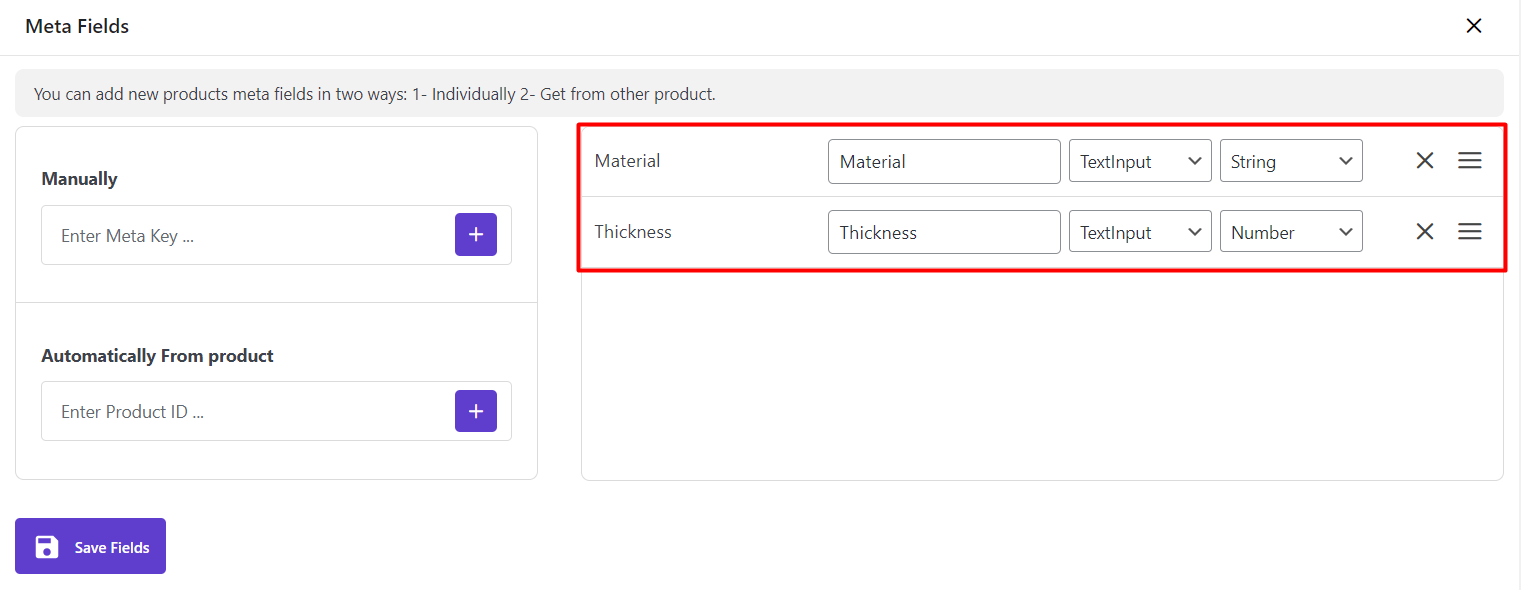Open the Material TextInput type dropdown
Viewport: 1521px width, 590px height.
coord(1139,161)
